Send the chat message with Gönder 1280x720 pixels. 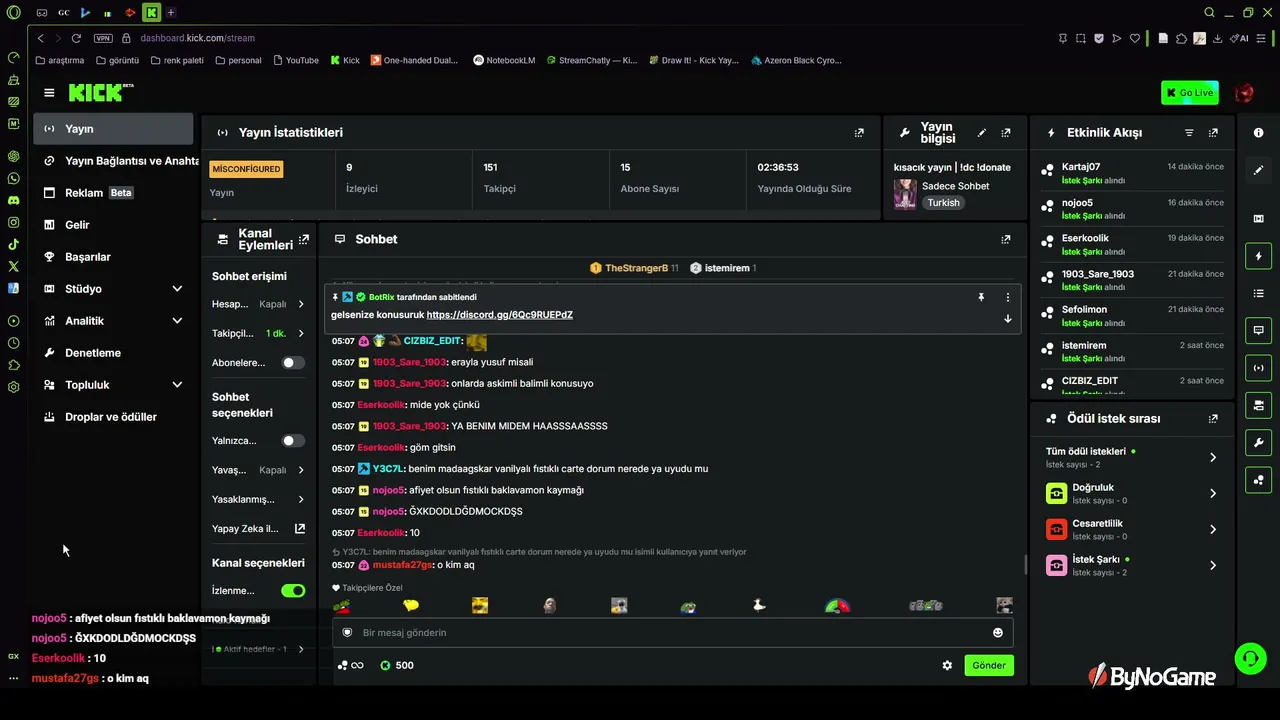coord(989,665)
